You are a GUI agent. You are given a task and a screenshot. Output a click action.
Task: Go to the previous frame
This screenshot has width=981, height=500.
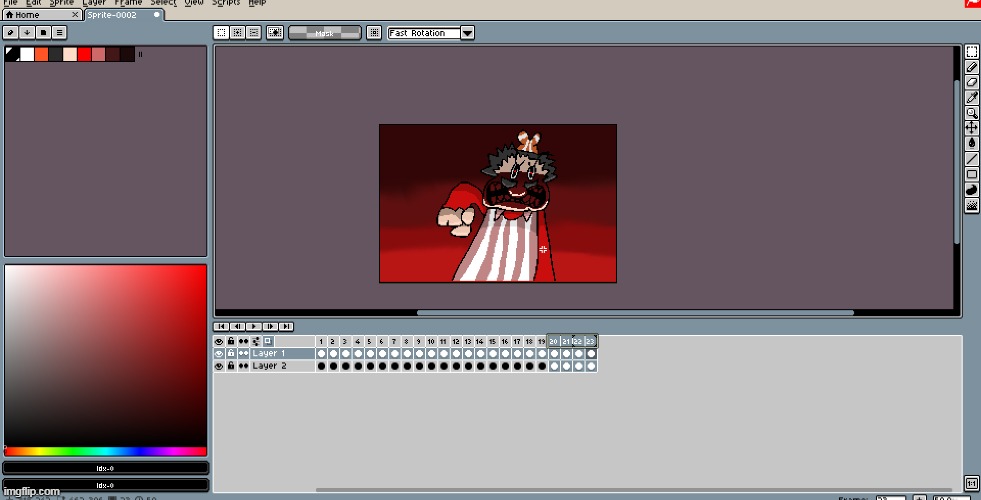coord(237,327)
